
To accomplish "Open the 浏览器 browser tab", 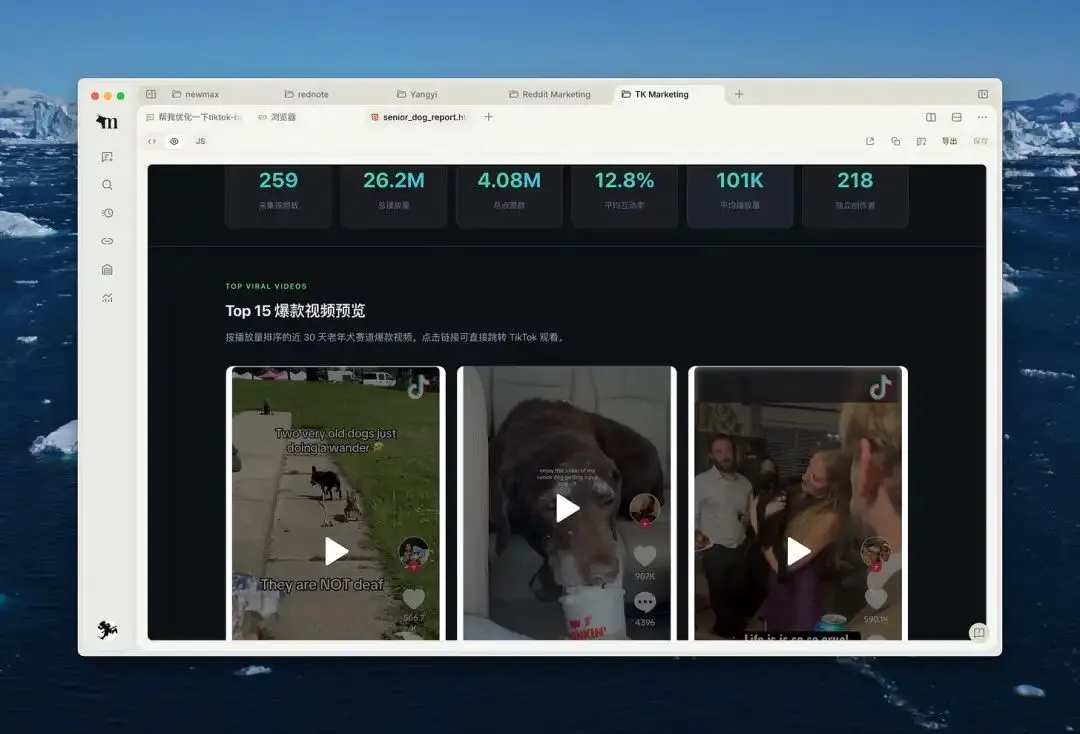I will [x=277, y=117].
